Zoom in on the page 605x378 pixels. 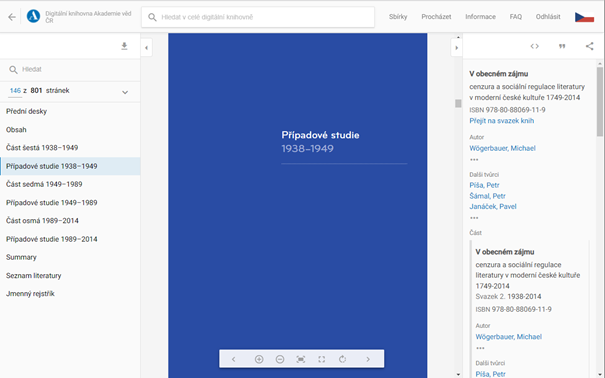[x=259, y=359]
